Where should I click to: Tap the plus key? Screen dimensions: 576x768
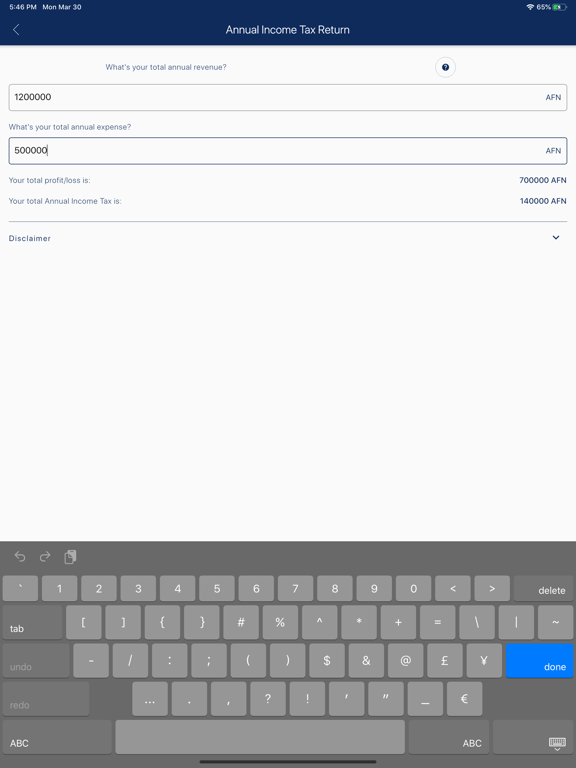pos(398,622)
